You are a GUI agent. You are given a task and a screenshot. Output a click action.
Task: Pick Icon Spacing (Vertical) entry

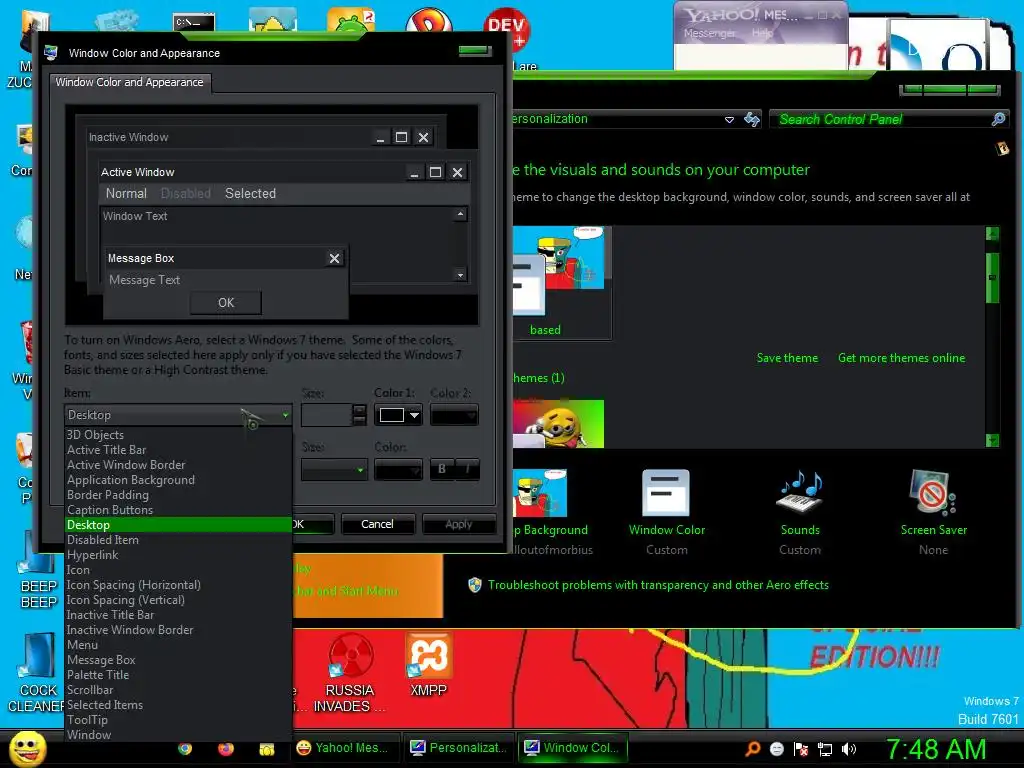point(178,600)
